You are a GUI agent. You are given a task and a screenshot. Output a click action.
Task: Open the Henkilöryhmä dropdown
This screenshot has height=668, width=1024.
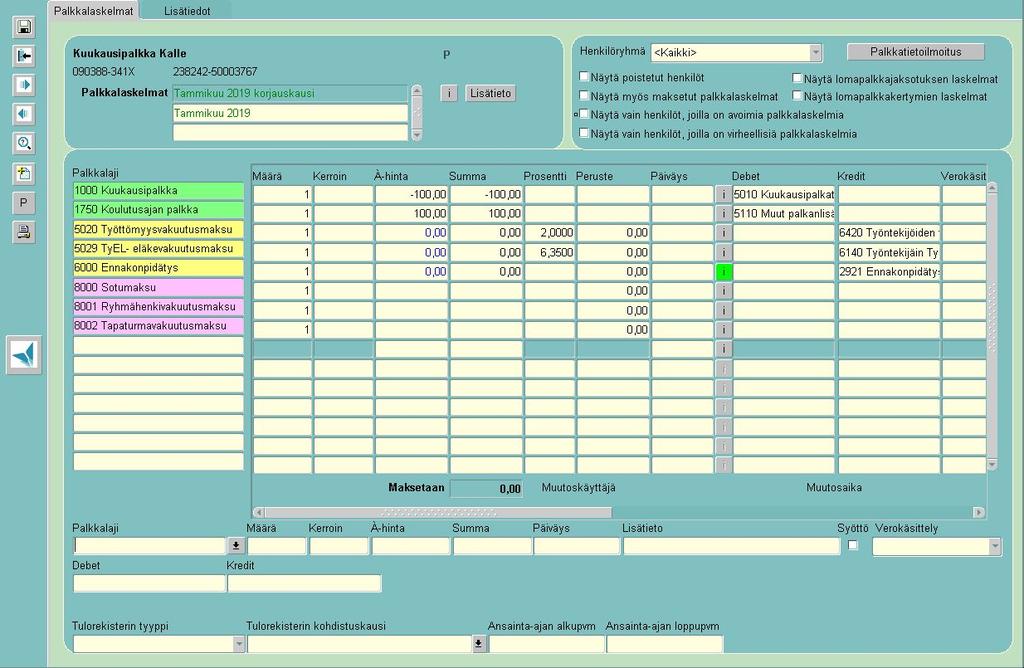click(x=815, y=52)
